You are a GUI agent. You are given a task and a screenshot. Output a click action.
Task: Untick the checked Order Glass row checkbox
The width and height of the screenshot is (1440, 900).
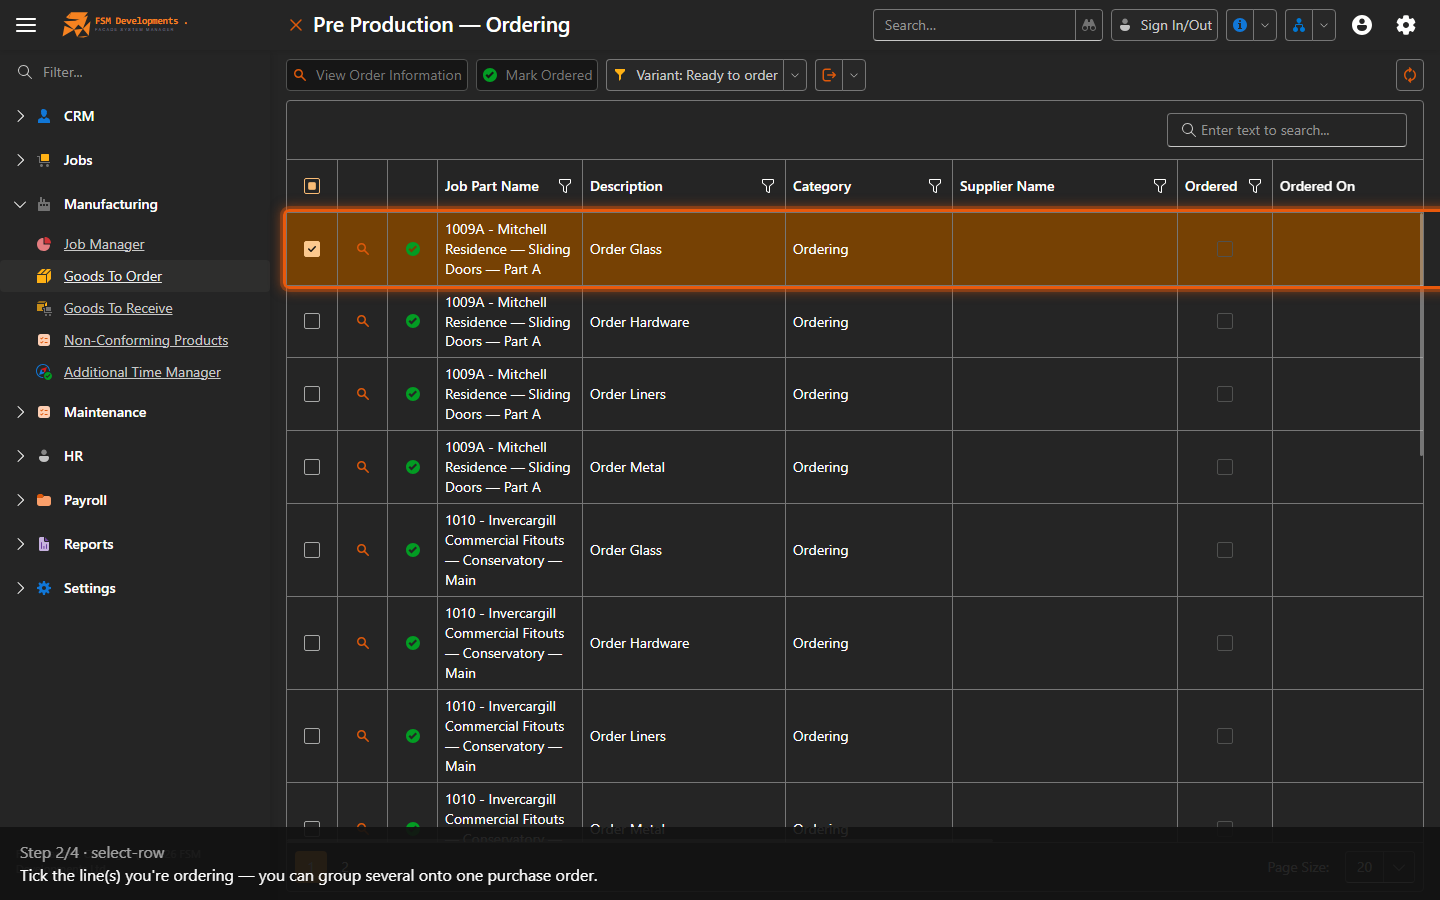tap(312, 249)
